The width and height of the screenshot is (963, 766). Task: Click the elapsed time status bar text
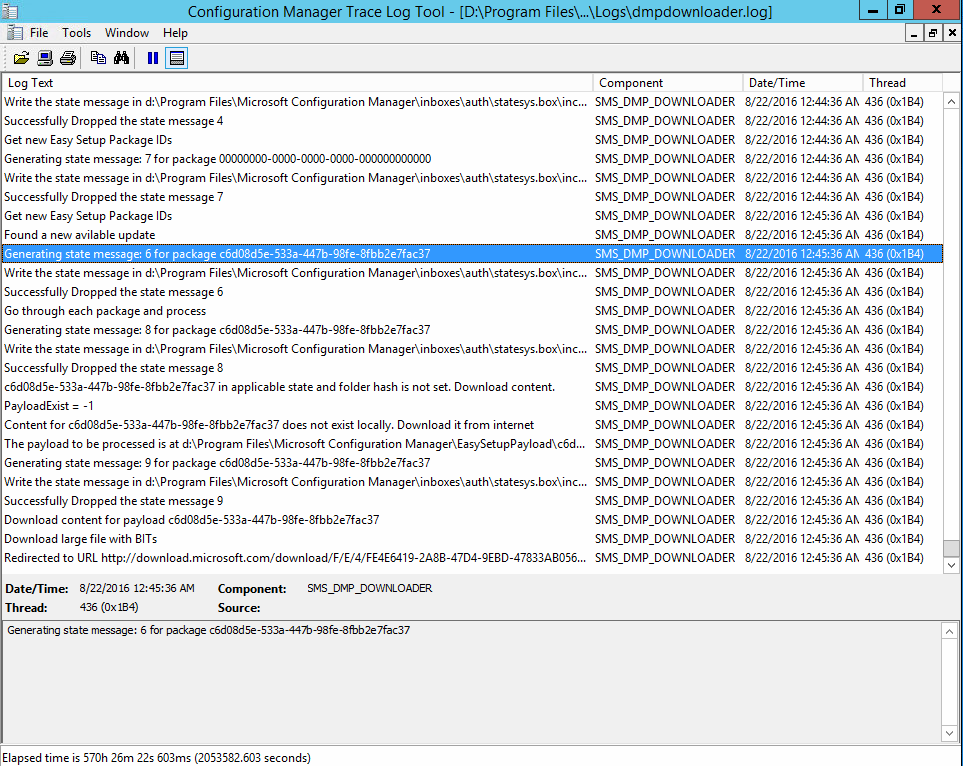click(x=157, y=758)
